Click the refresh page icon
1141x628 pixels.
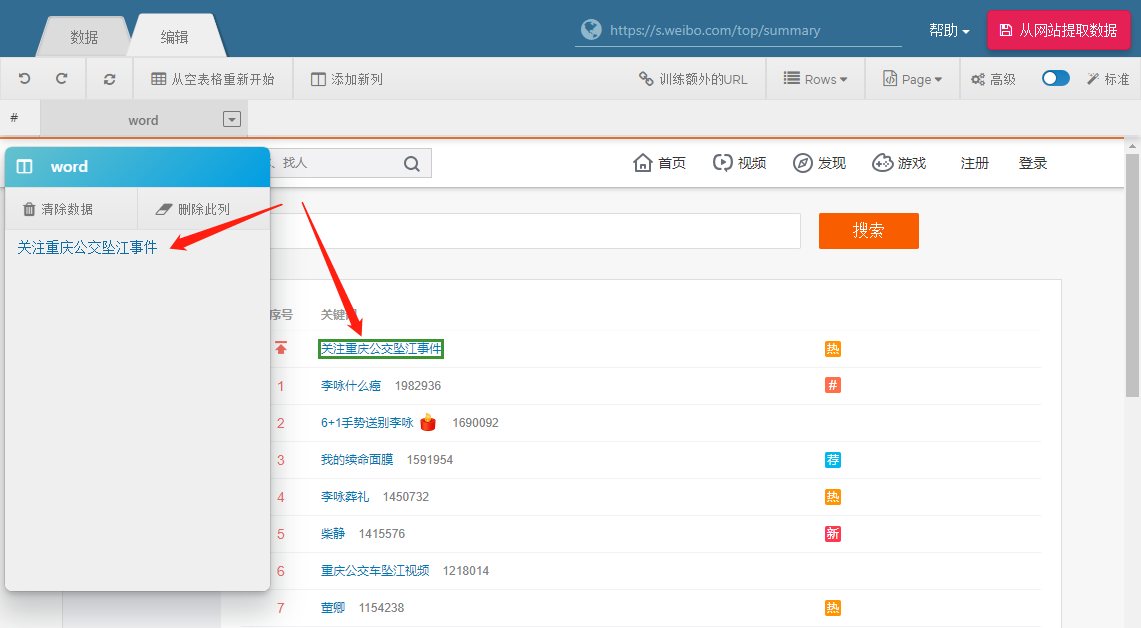[110, 79]
